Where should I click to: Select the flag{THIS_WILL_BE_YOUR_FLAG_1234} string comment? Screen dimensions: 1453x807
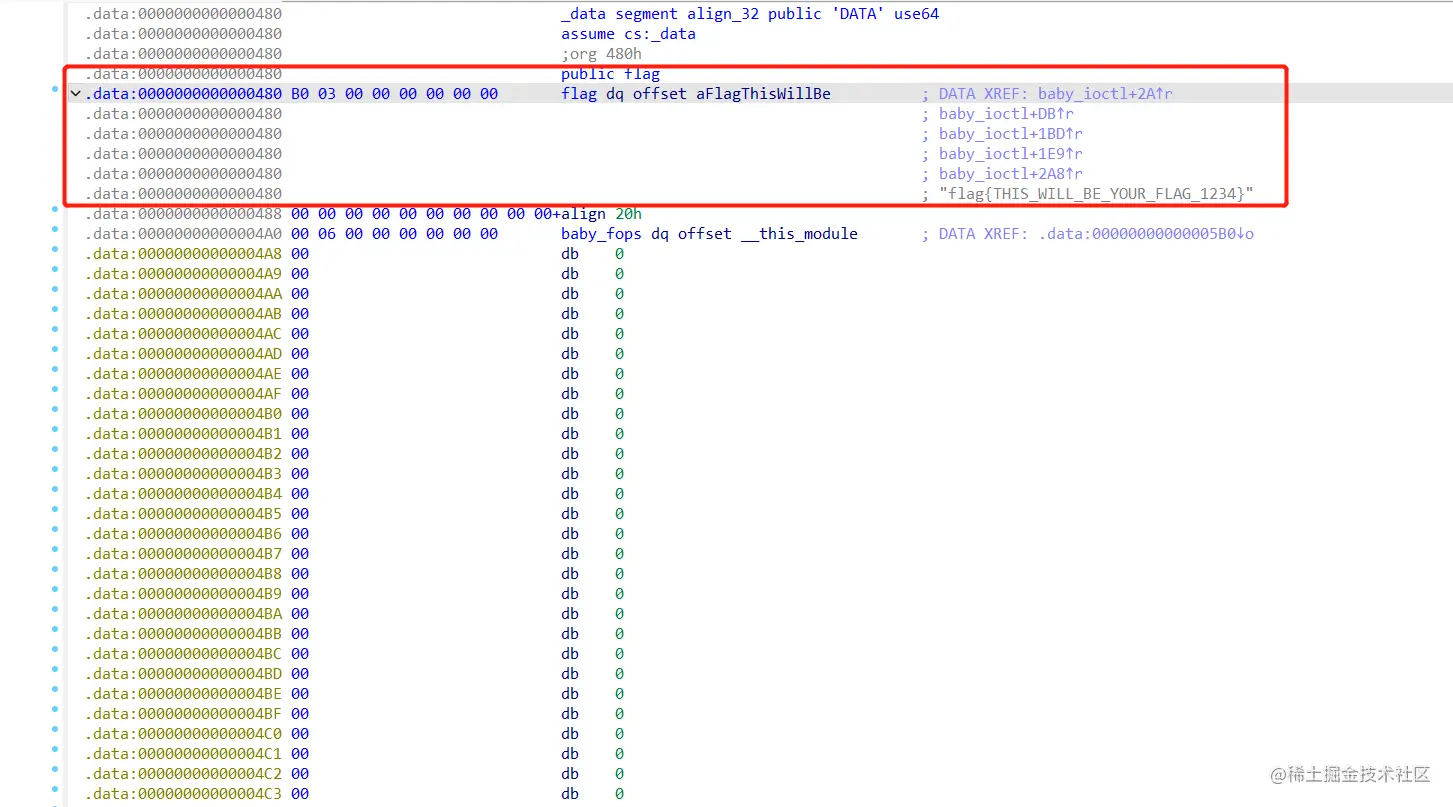1096,194
